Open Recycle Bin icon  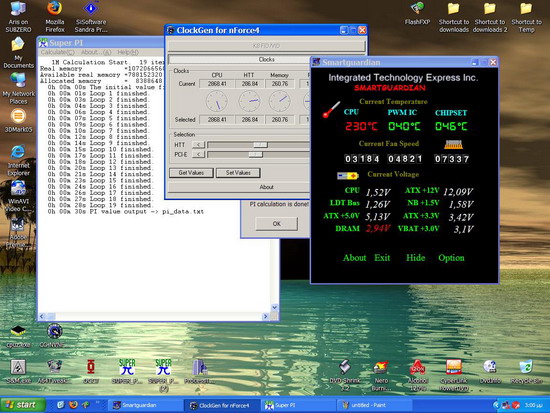(x=526, y=371)
